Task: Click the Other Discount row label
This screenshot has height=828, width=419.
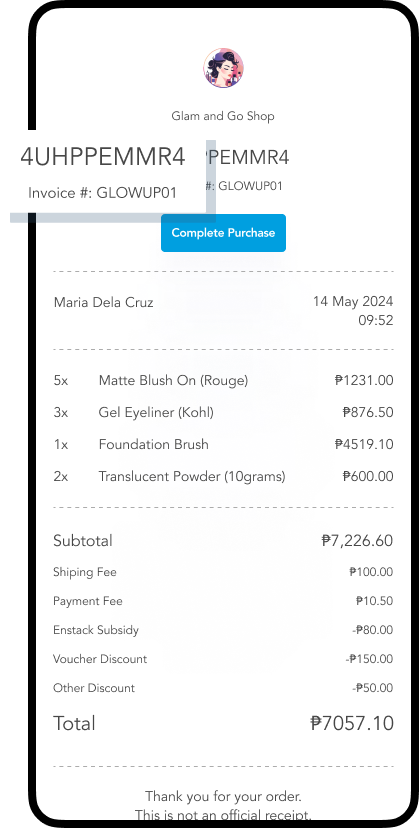Action: click(x=94, y=688)
